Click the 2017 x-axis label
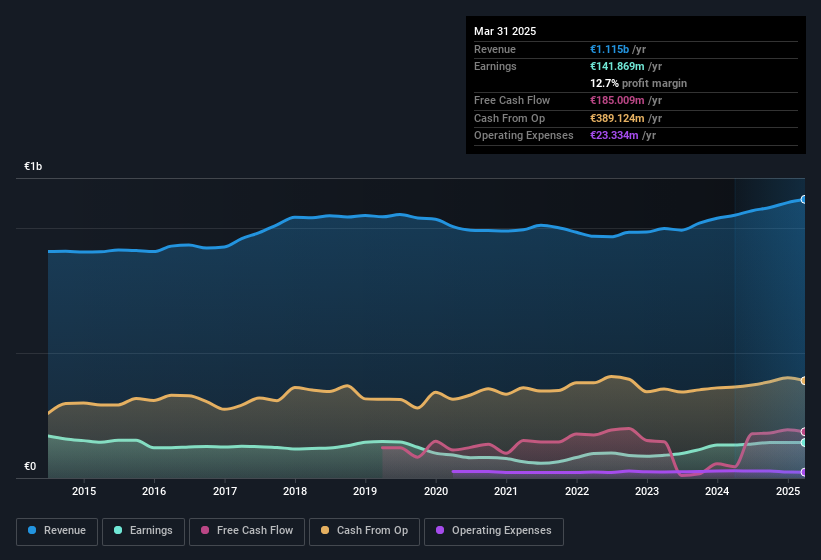The image size is (821, 560). point(225,491)
